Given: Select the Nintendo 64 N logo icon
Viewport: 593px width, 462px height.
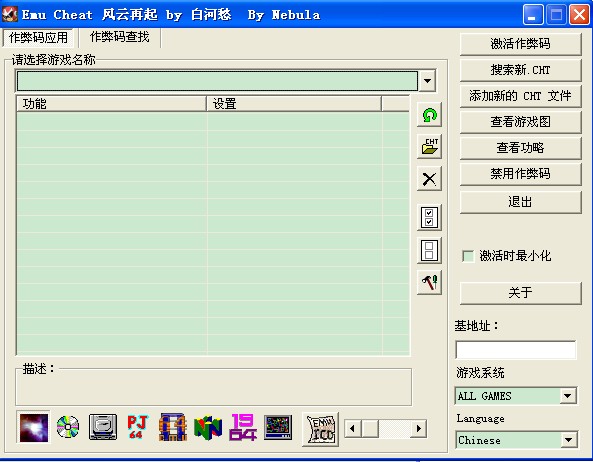Looking at the screenshot, I should (x=208, y=428).
